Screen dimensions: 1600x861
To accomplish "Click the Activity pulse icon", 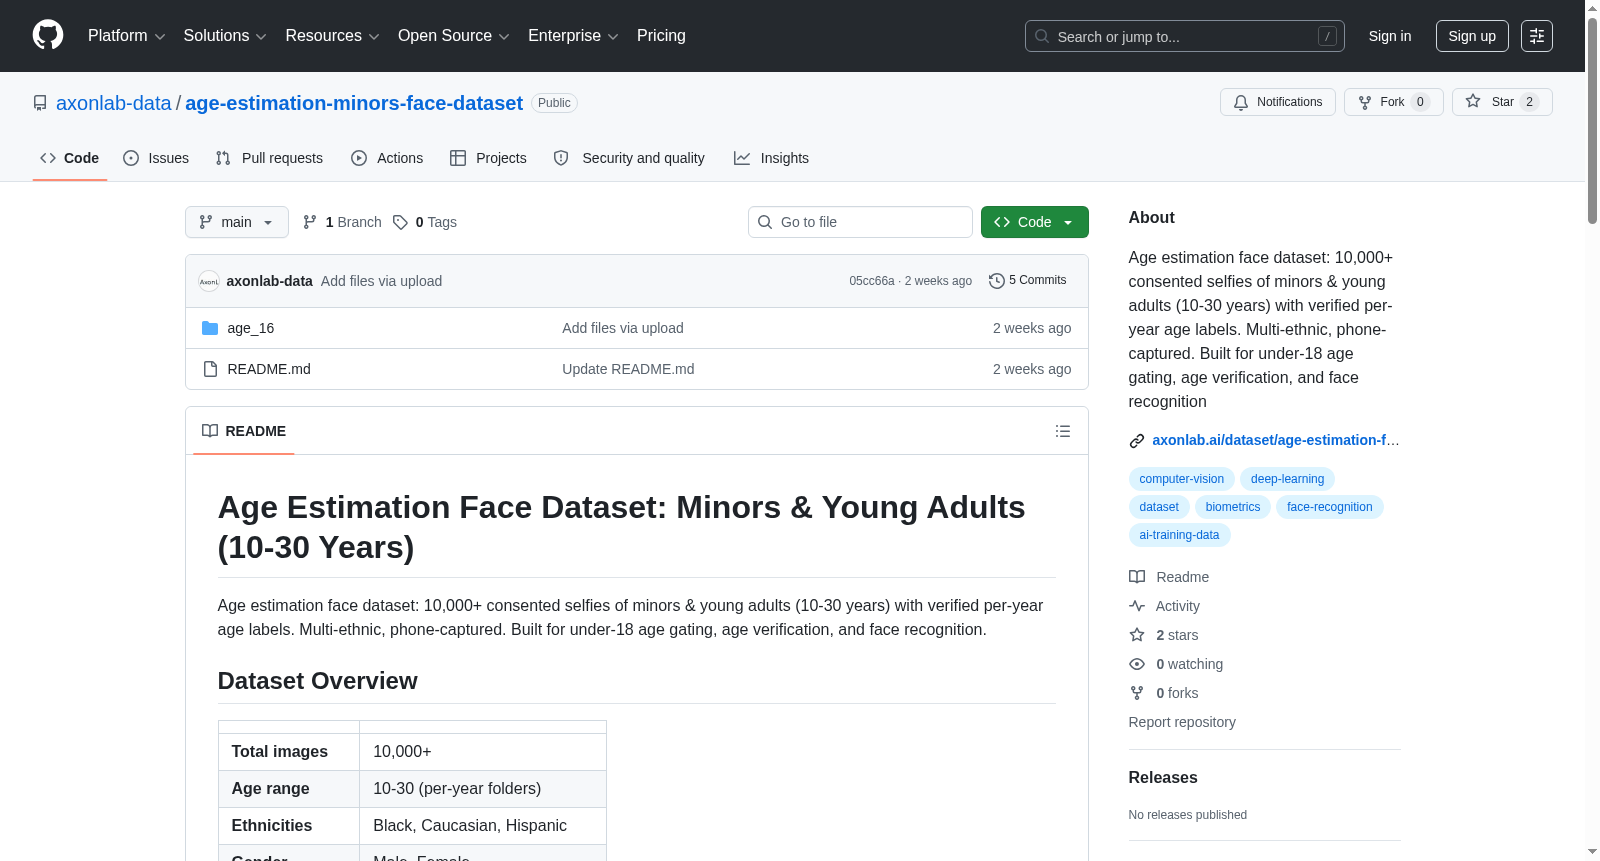I will click(1137, 606).
